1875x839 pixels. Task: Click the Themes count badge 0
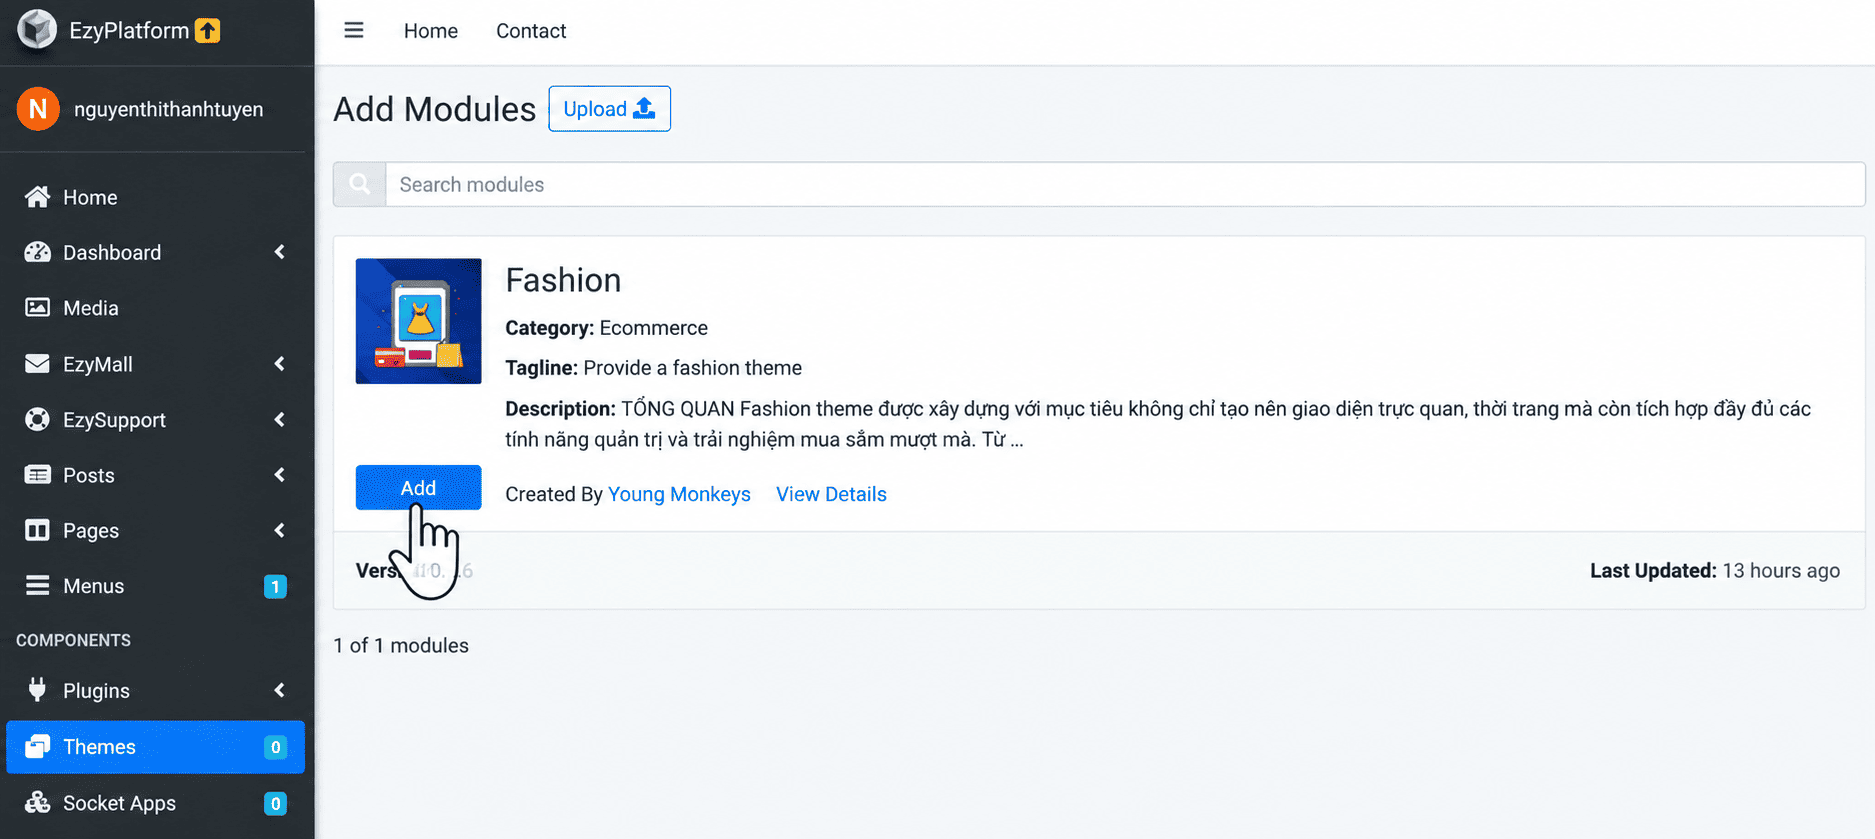coord(275,747)
